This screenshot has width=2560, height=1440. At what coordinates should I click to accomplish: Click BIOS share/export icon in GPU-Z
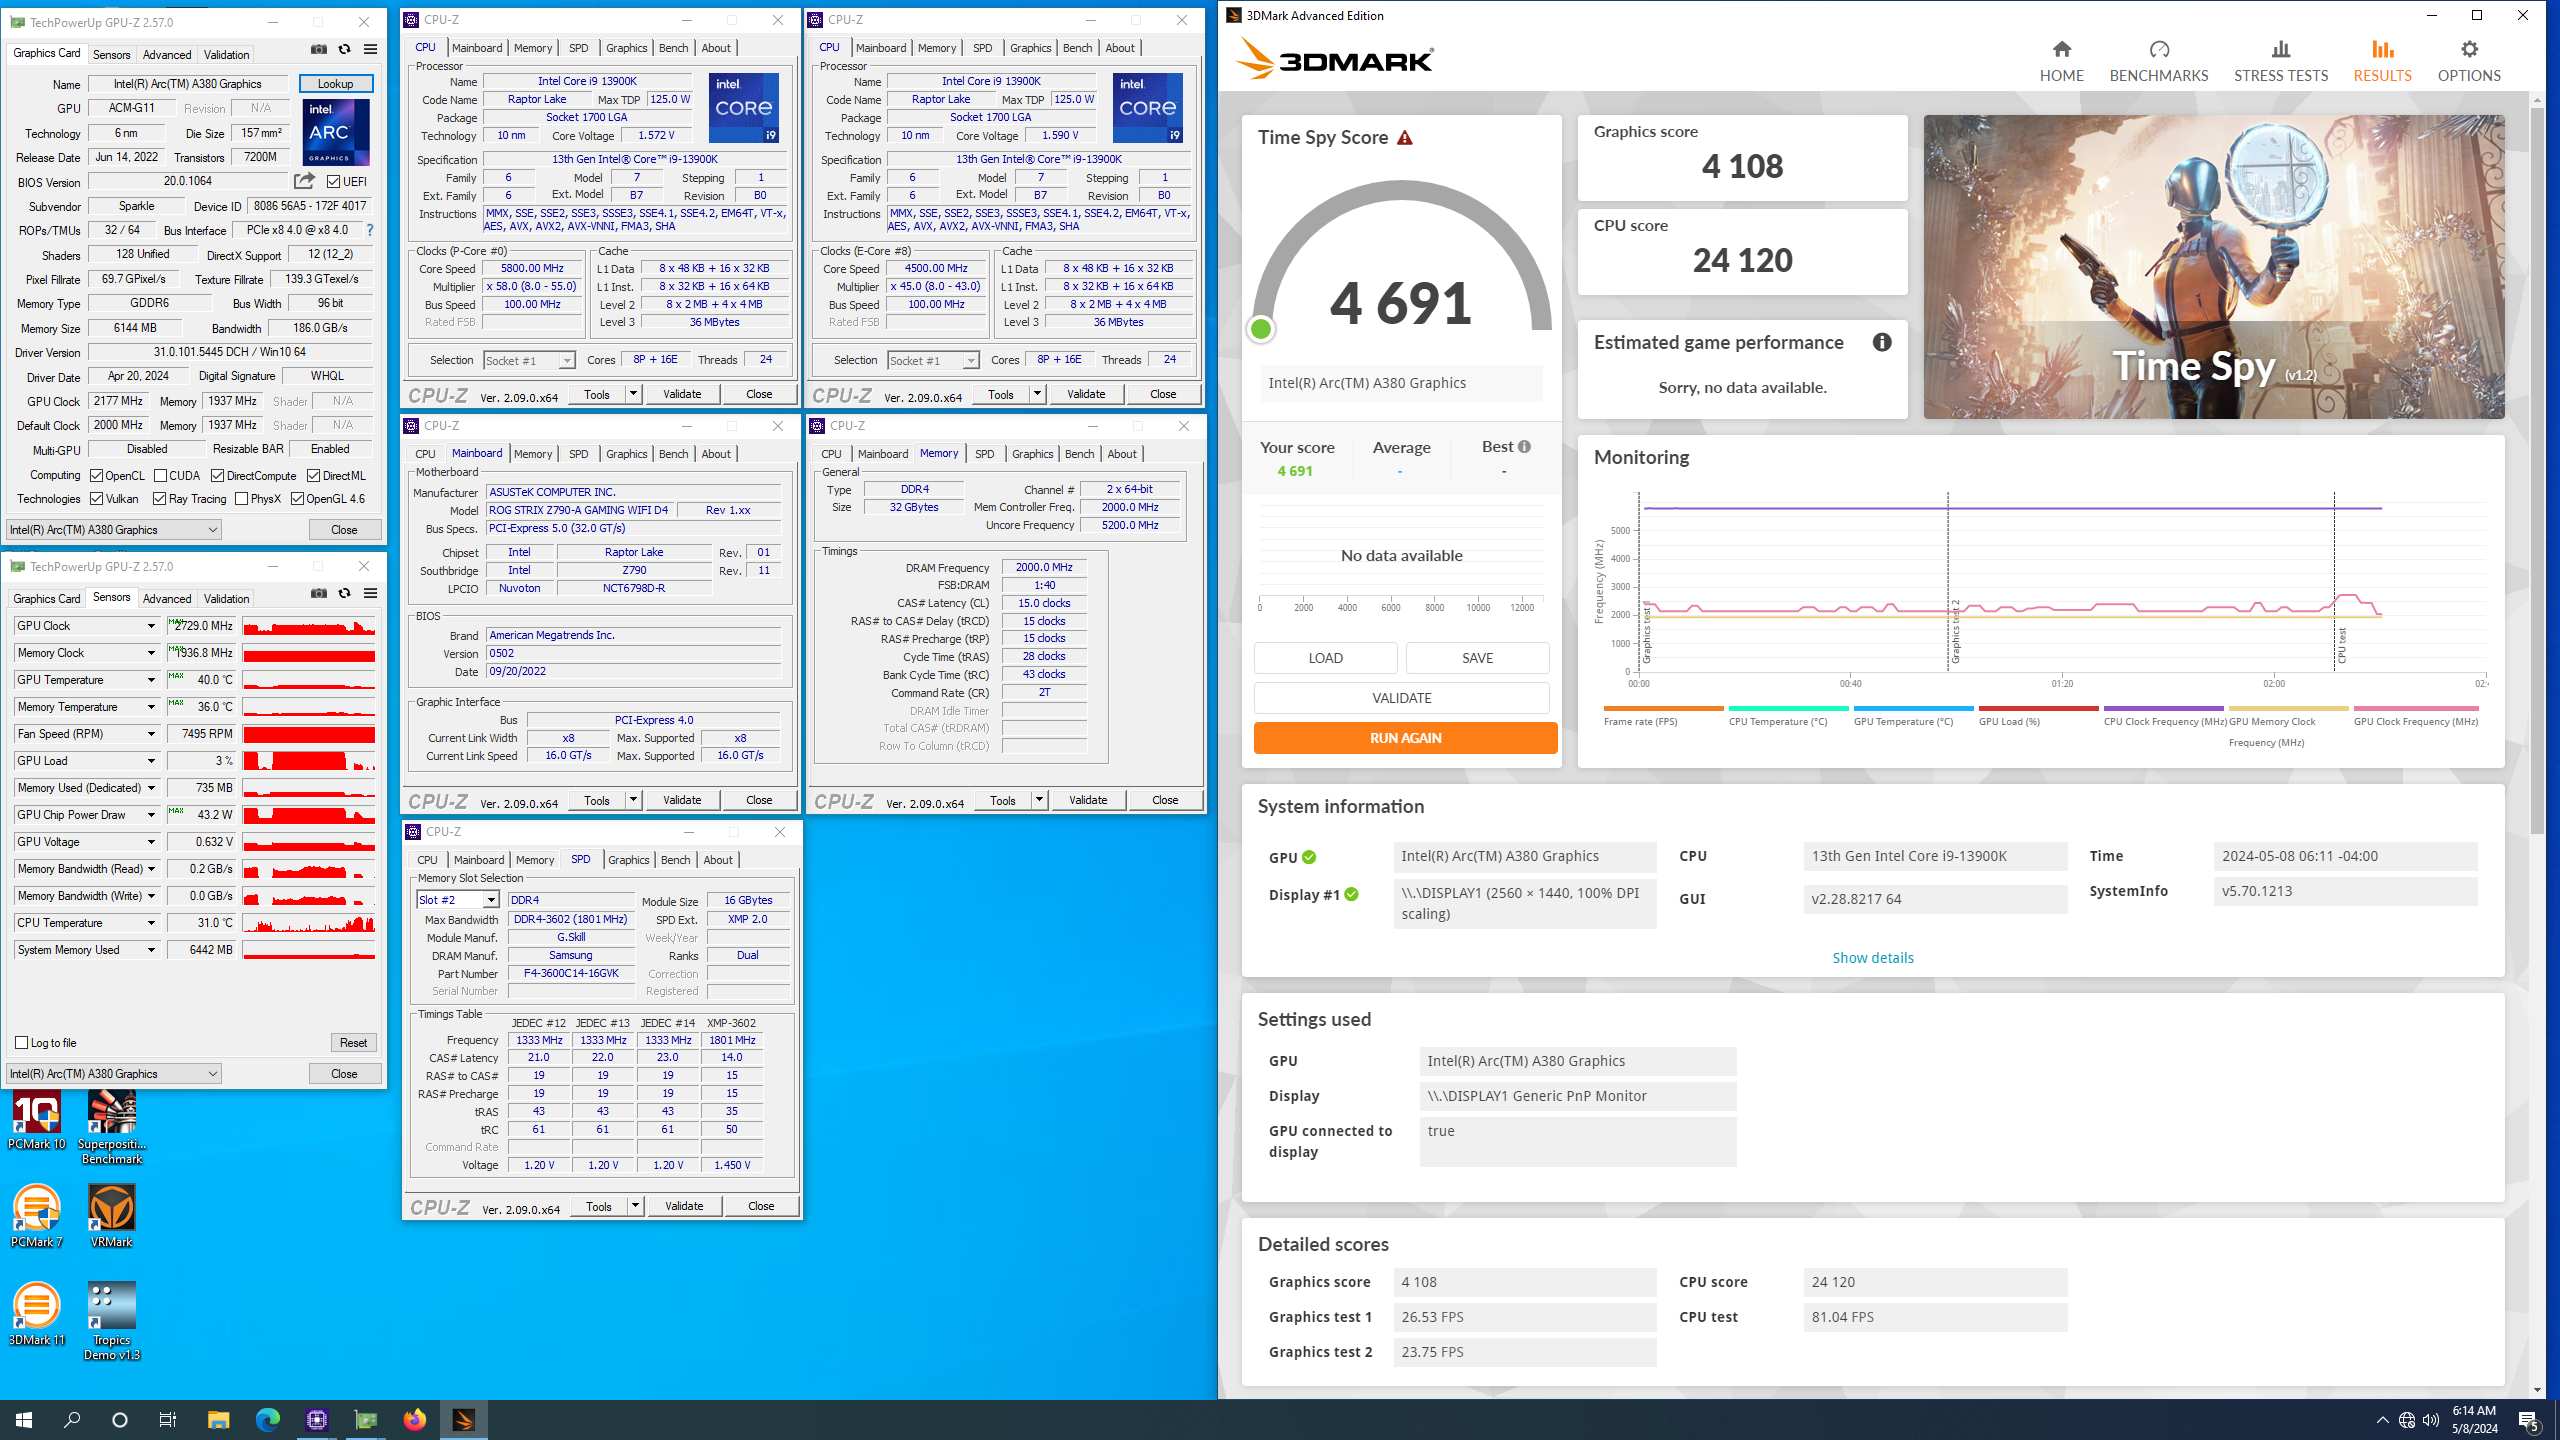tap(304, 181)
